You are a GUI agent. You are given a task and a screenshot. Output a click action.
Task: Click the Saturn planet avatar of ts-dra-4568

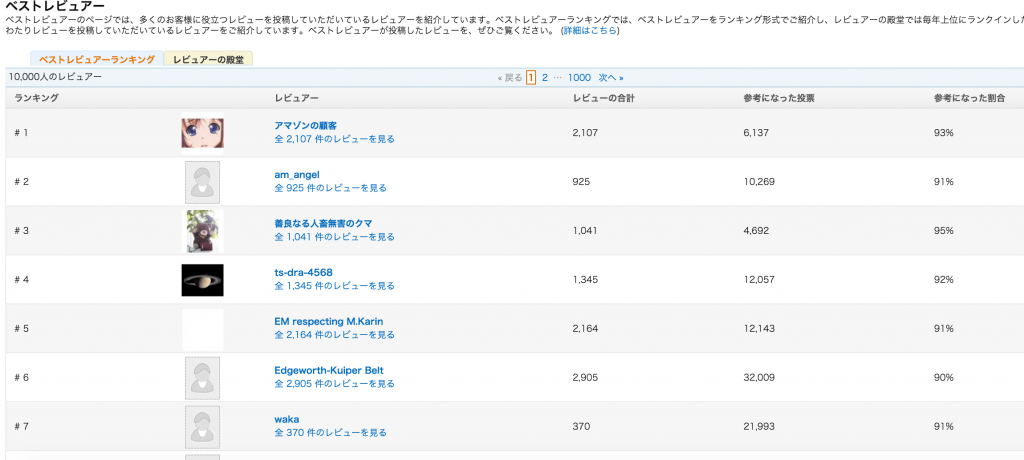coord(202,279)
